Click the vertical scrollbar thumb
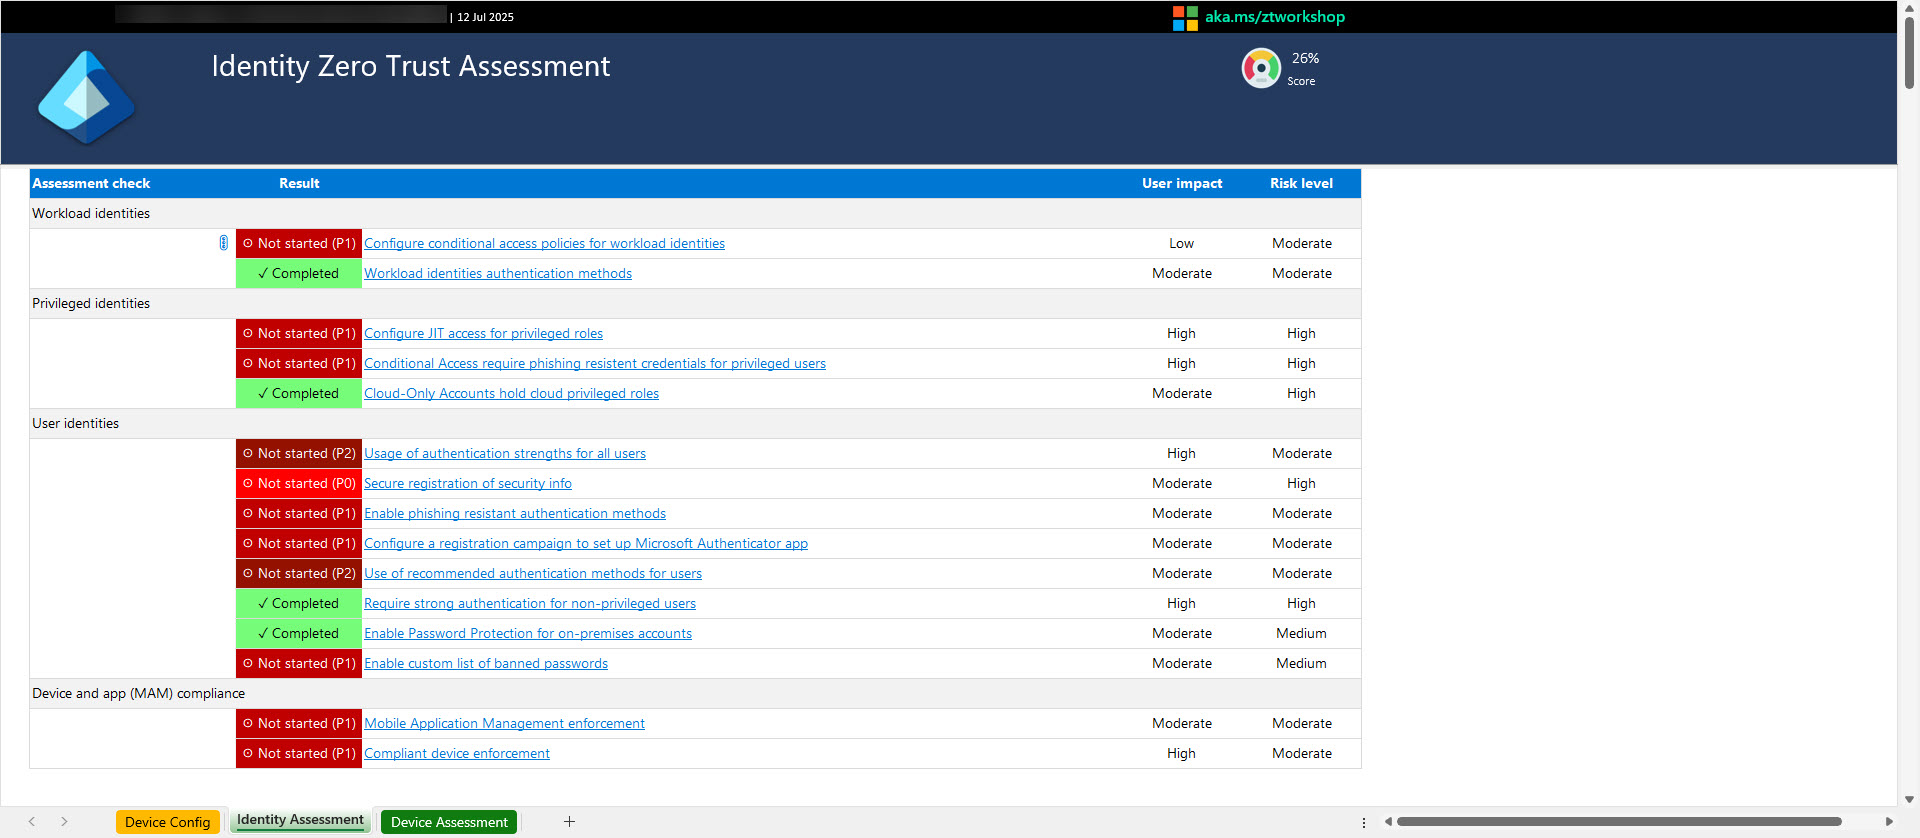The height and width of the screenshot is (838, 1920). tap(1909, 52)
